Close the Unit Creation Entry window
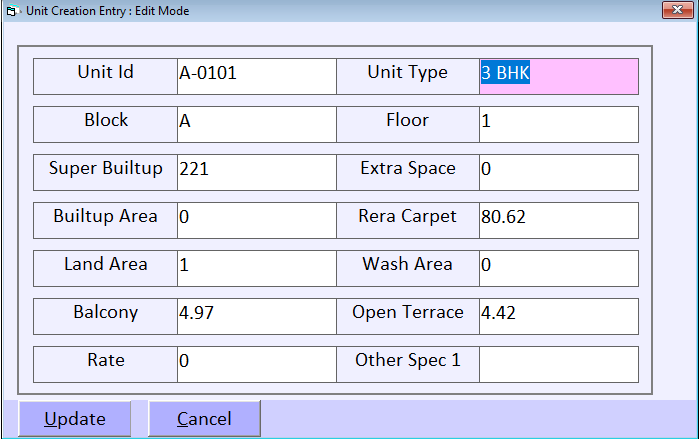Screen dimensions: 699x439 (677, 10)
